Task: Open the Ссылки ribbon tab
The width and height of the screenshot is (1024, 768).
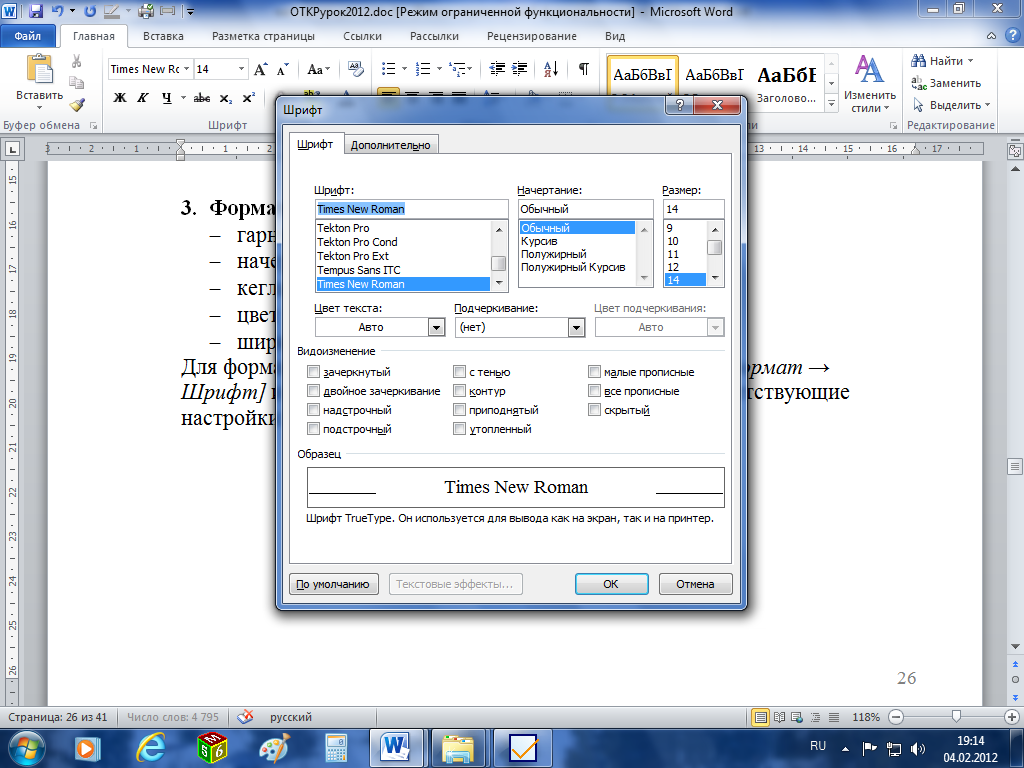Action: [x=362, y=36]
